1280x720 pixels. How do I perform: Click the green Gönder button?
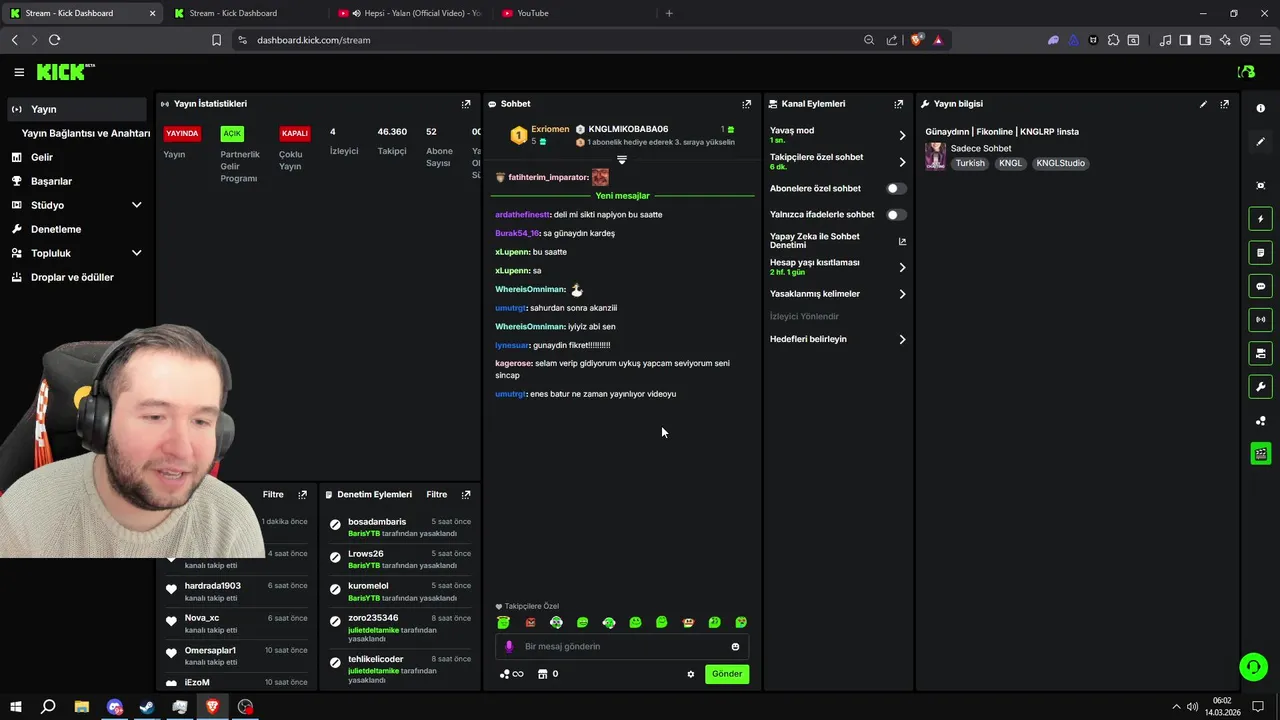point(727,674)
